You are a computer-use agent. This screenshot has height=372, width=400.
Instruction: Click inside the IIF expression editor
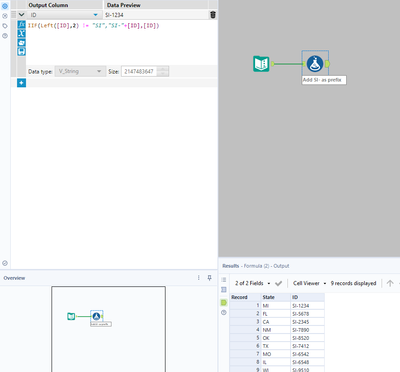tap(122, 42)
